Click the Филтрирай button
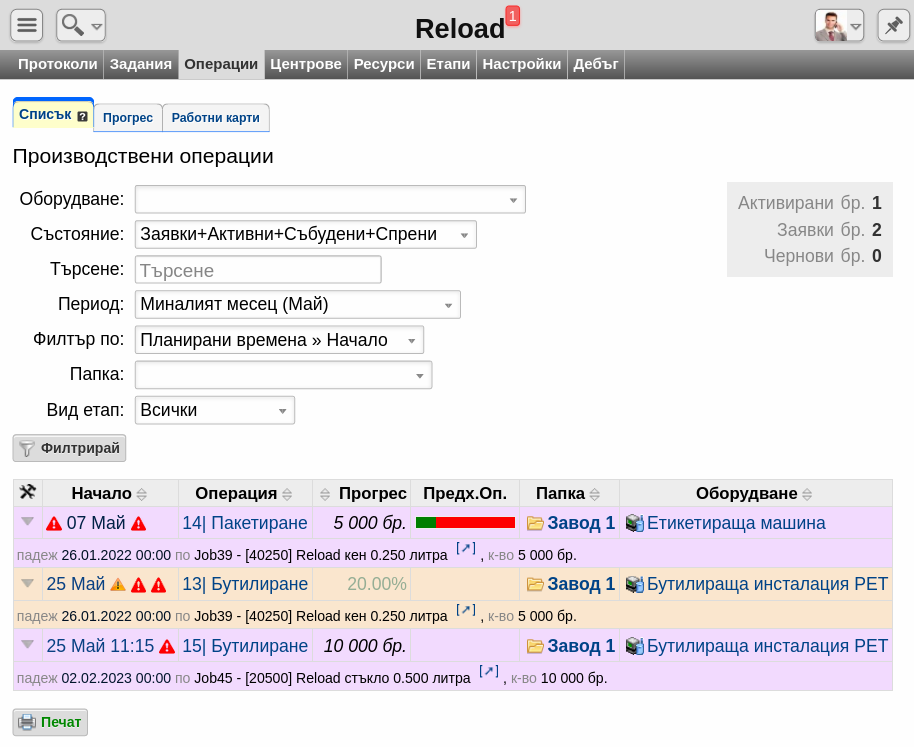 (x=69, y=448)
